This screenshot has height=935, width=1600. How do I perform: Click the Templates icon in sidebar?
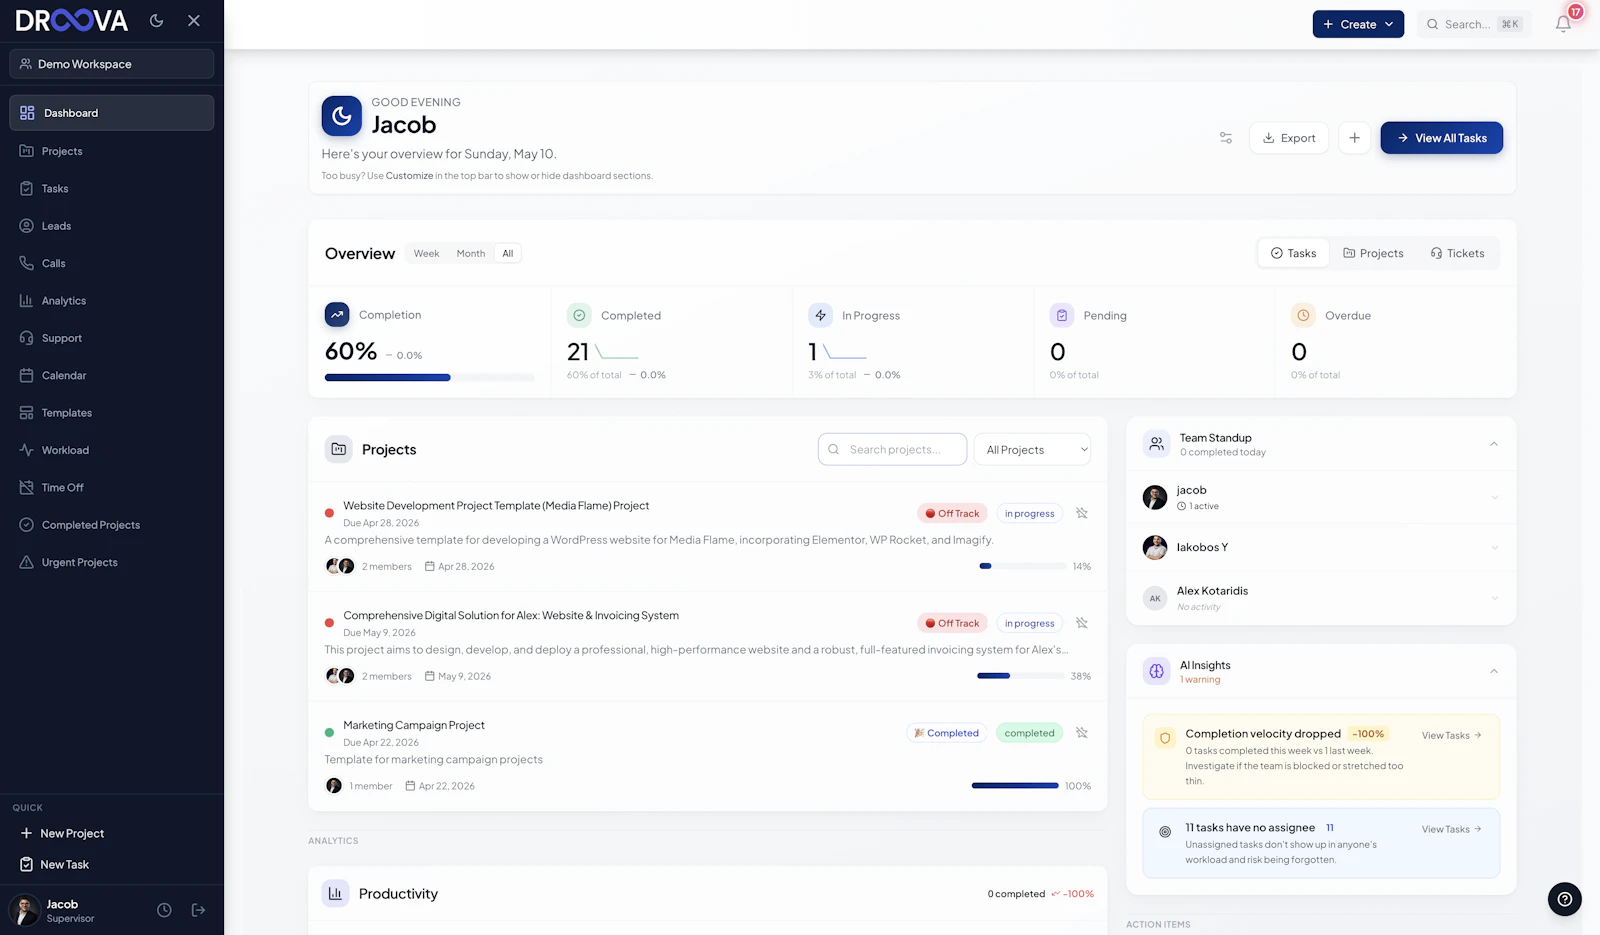[x=27, y=413]
